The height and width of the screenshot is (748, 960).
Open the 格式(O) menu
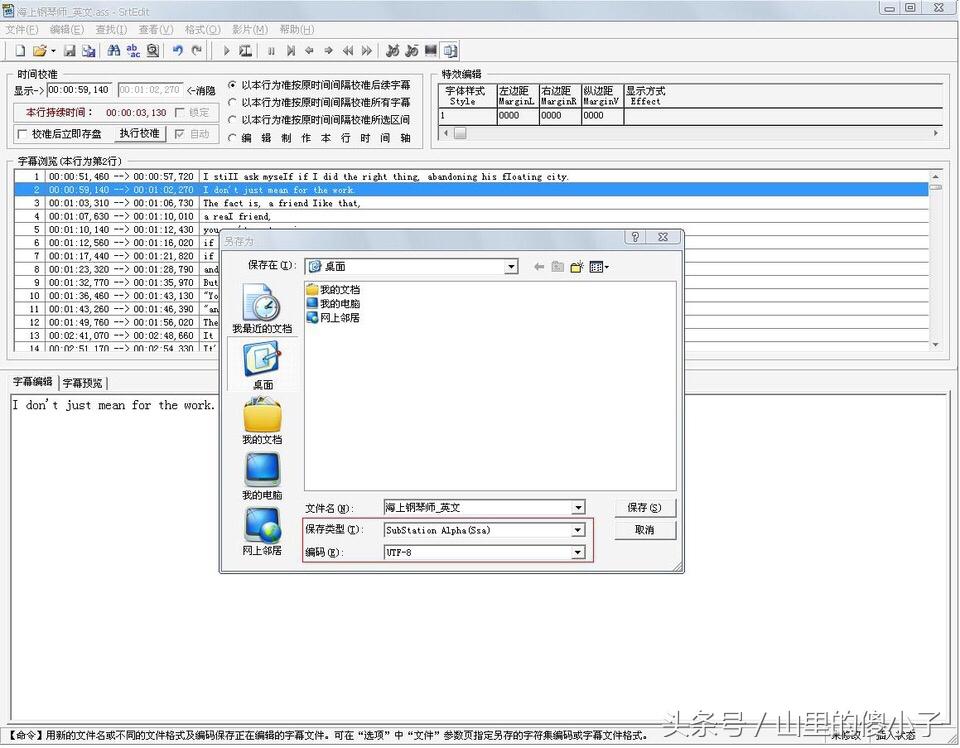tap(202, 30)
